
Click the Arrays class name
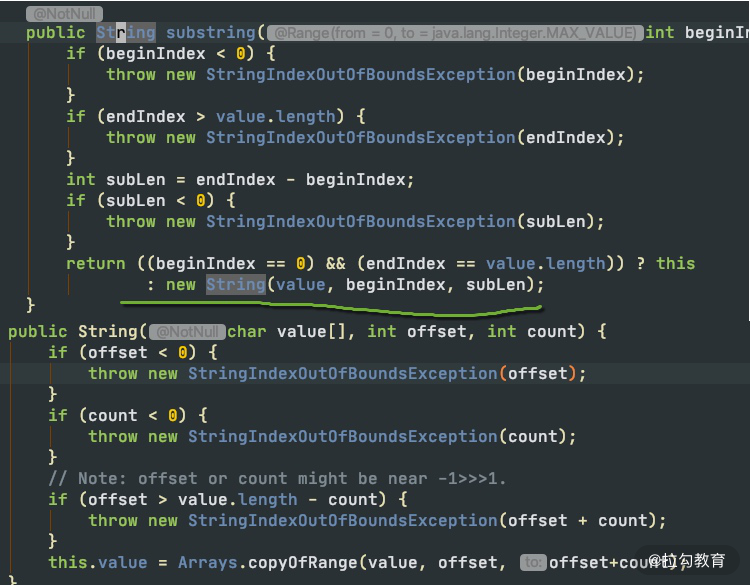pyautogui.click(x=208, y=563)
